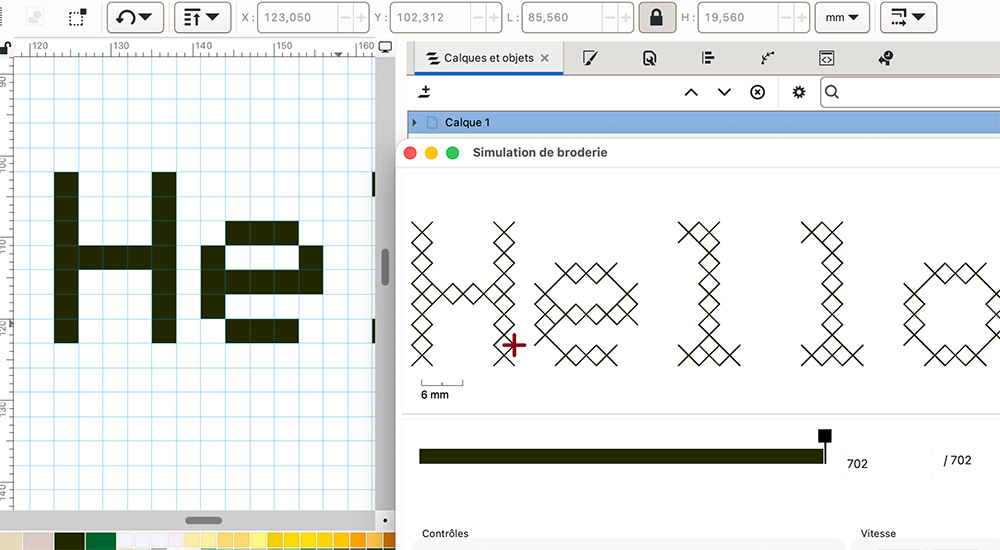The width and height of the screenshot is (1000, 550).
Task: Open the rightmost toolbar overflow dropdown
Action: 908,17
